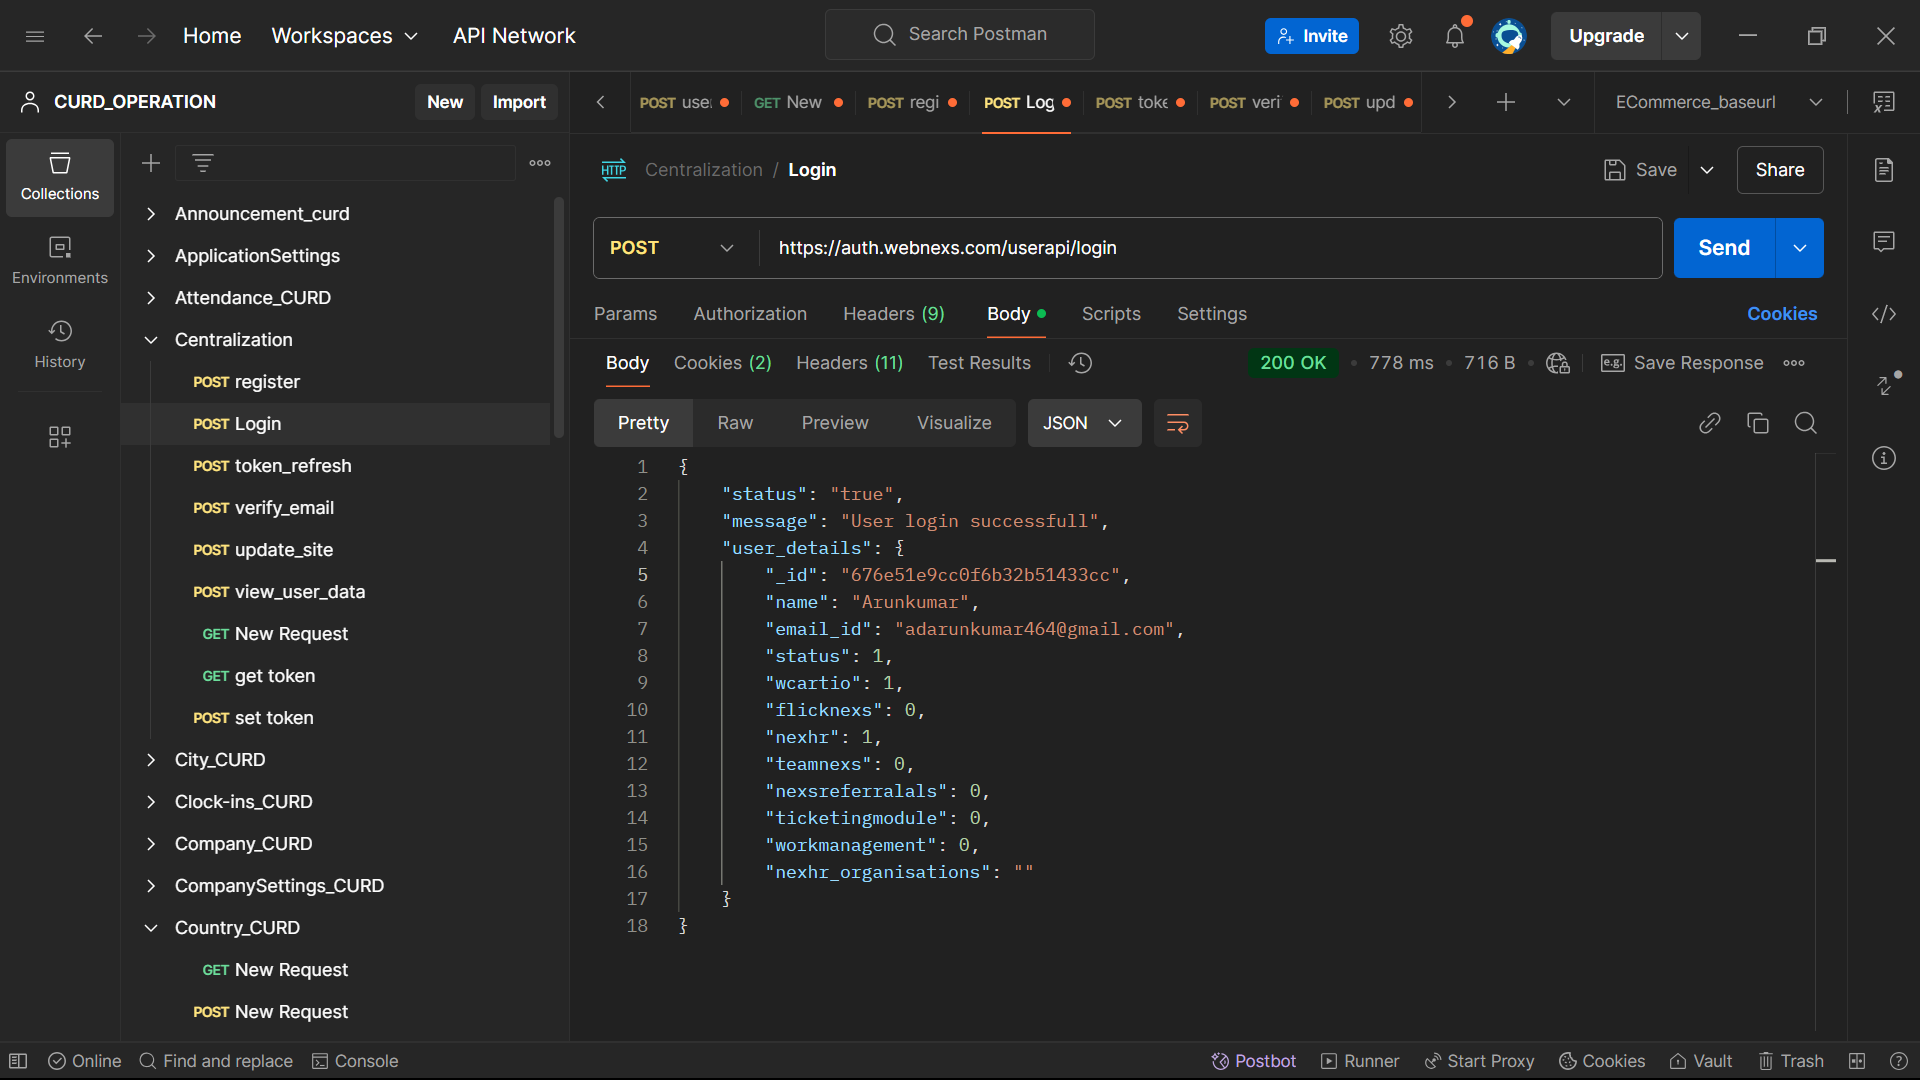The width and height of the screenshot is (1920, 1080).
Task: Click the Send button
Action: (x=1723, y=248)
